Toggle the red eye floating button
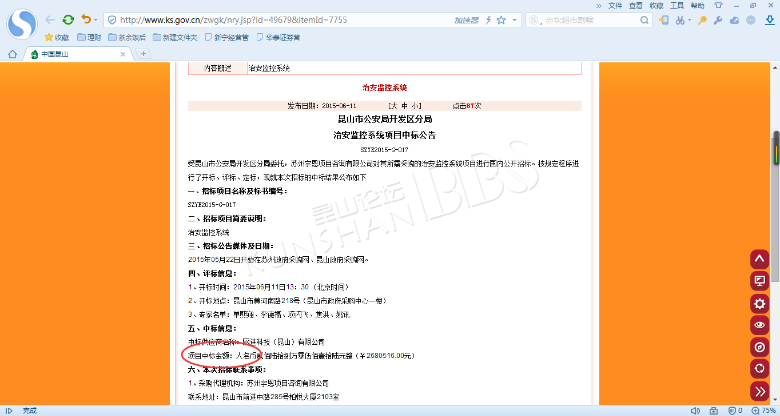780x416 pixels. tap(760, 325)
